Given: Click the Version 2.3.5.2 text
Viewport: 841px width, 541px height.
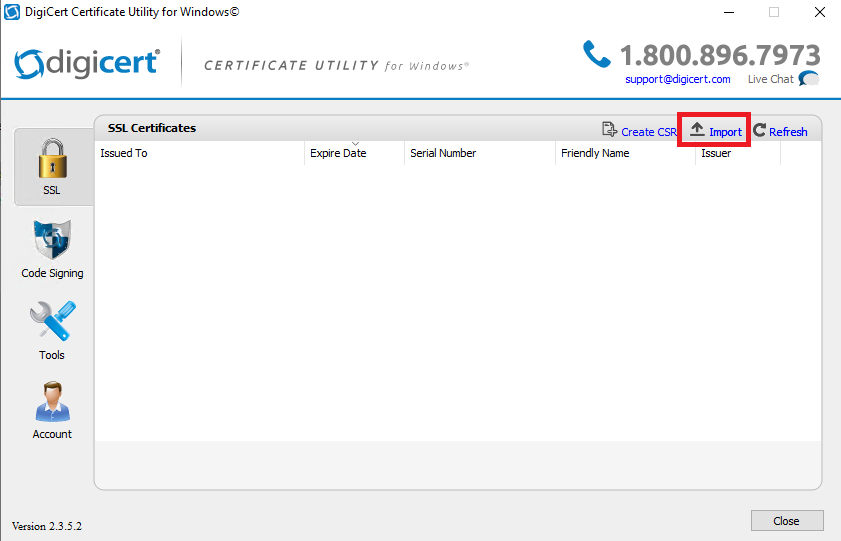Looking at the screenshot, I should click(47, 526).
